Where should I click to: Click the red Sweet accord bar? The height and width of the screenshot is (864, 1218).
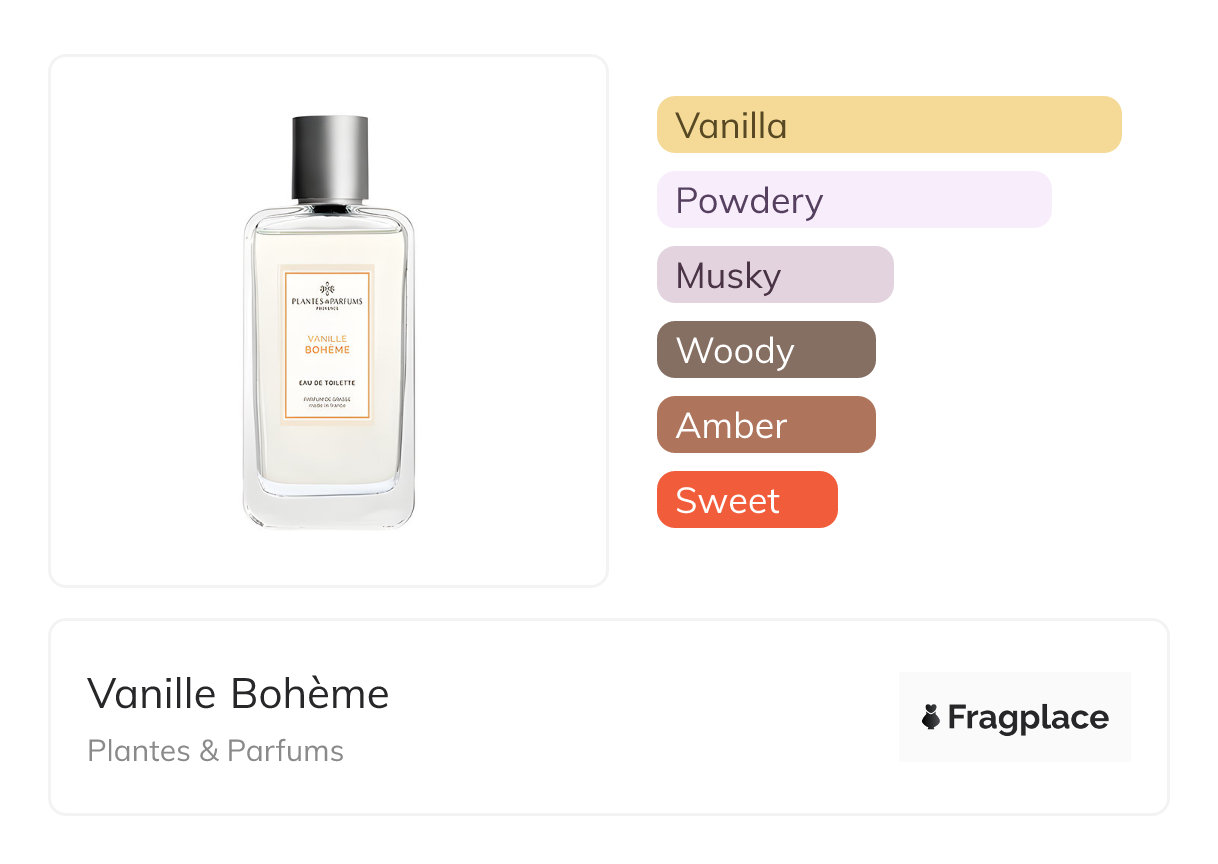[746, 500]
